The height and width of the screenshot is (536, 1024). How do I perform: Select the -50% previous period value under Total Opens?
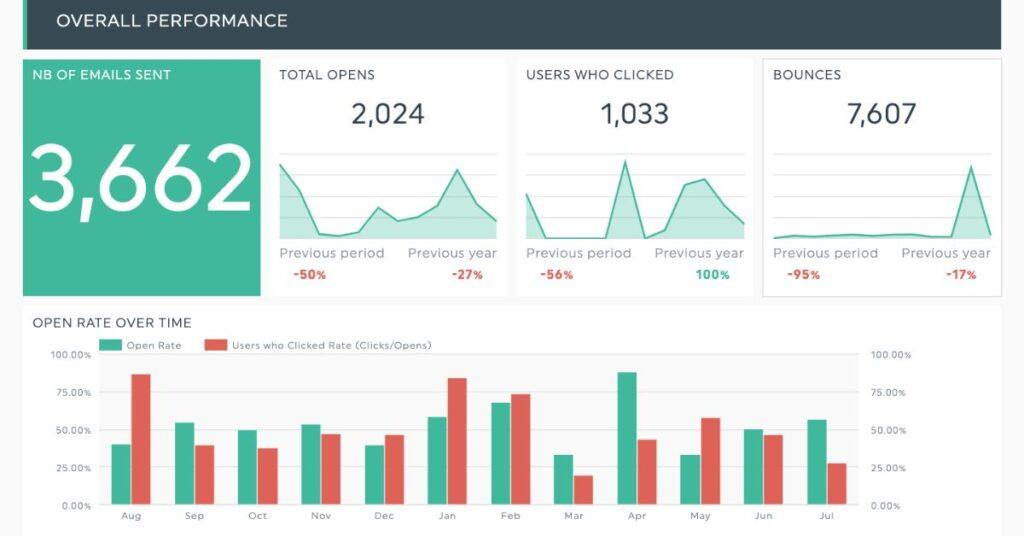tap(309, 275)
